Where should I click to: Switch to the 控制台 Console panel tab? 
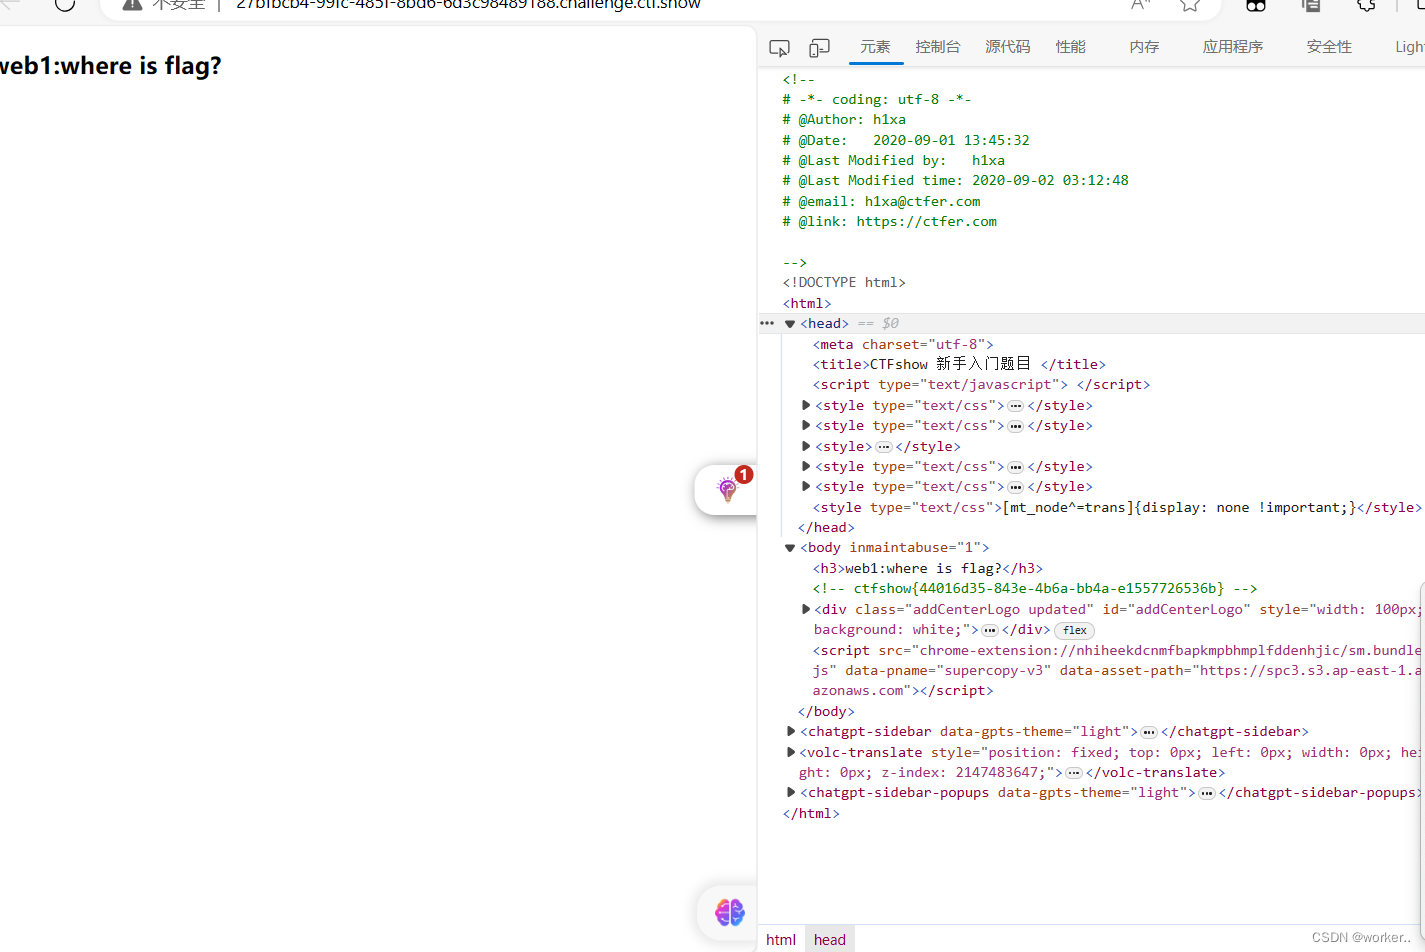point(938,46)
